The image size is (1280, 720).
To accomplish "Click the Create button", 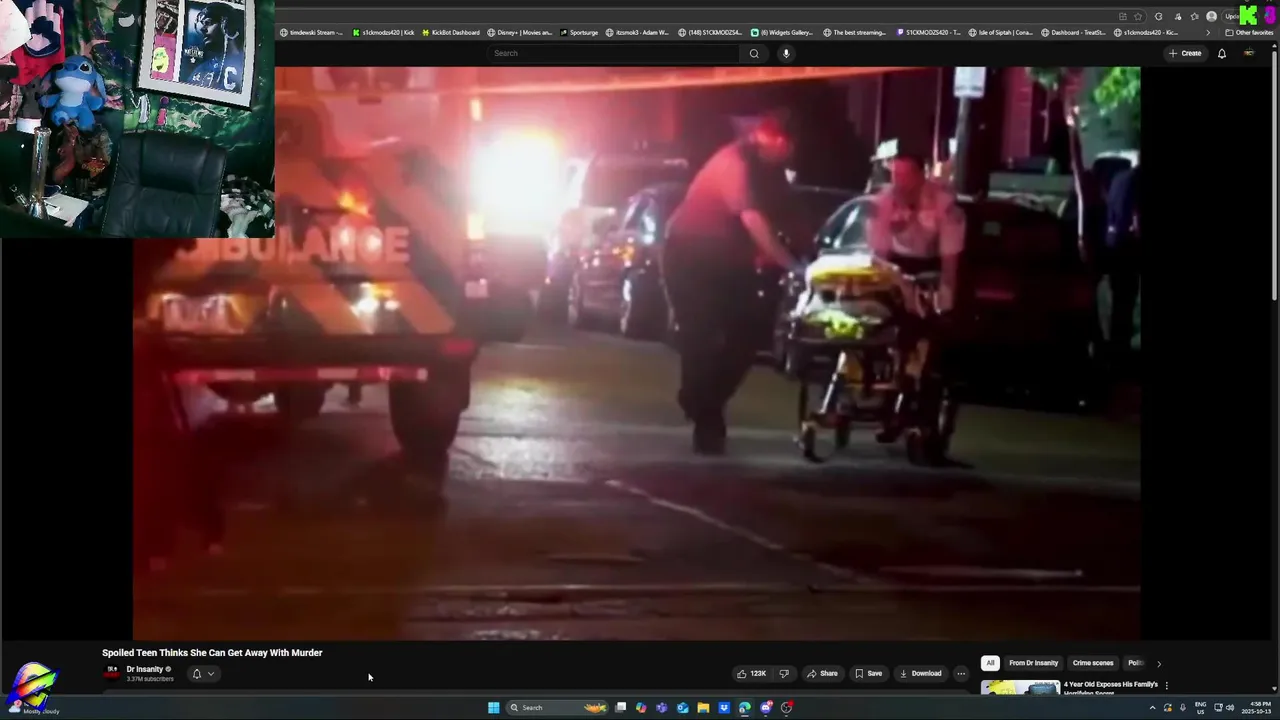I will [1185, 53].
